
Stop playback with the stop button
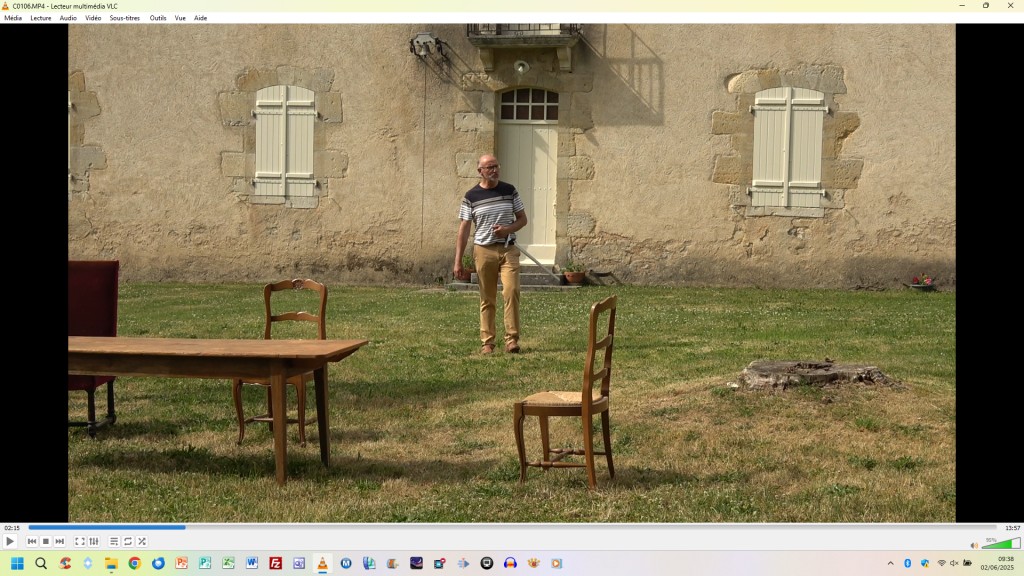coord(46,541)
